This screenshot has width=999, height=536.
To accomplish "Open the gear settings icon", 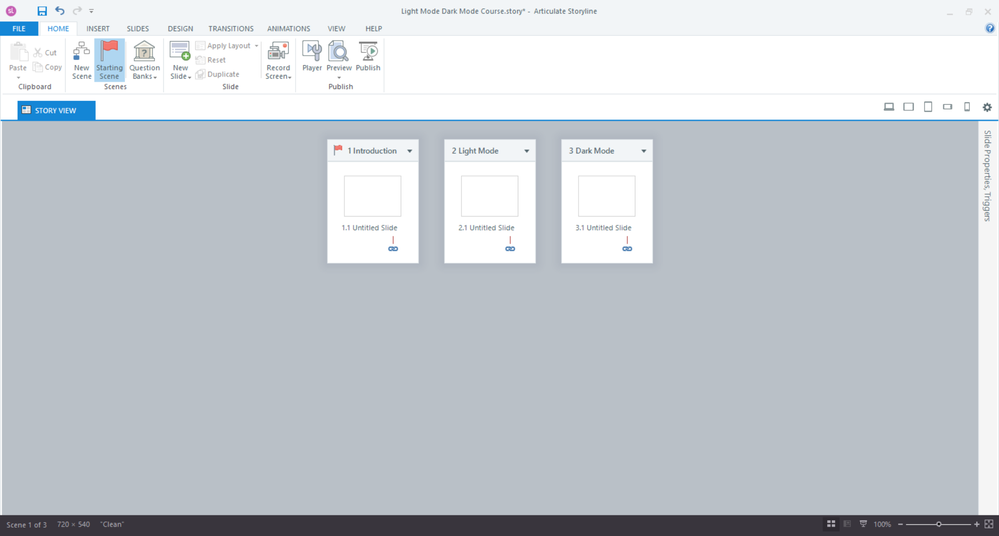I will click(987, 107).
